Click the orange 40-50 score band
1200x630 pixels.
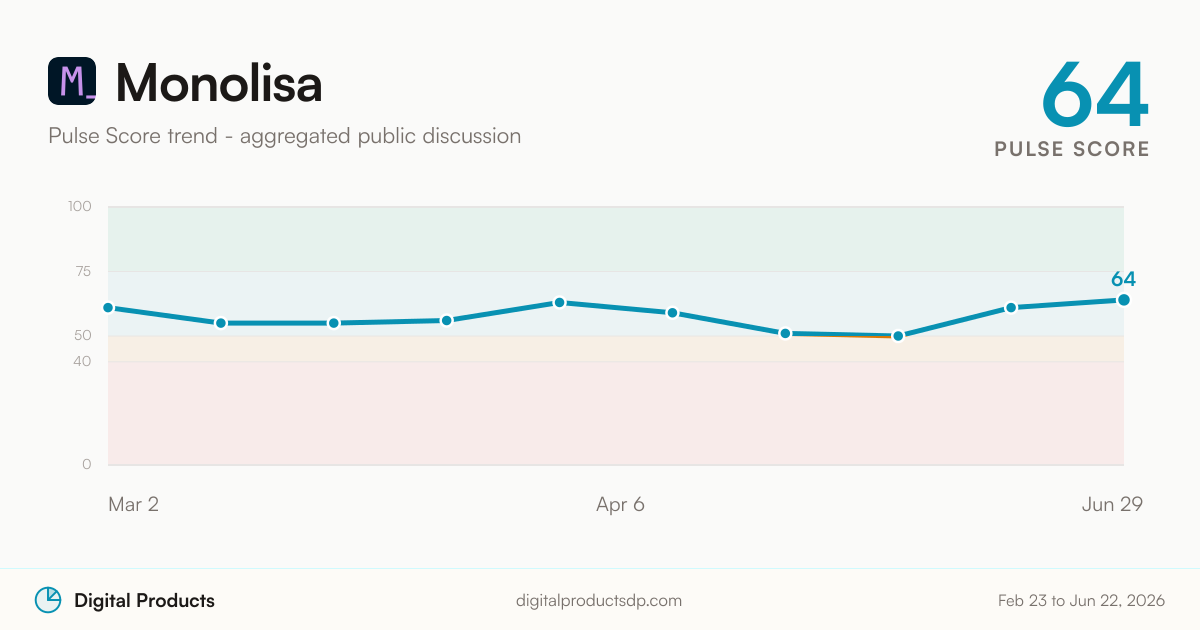click(616, 349)
